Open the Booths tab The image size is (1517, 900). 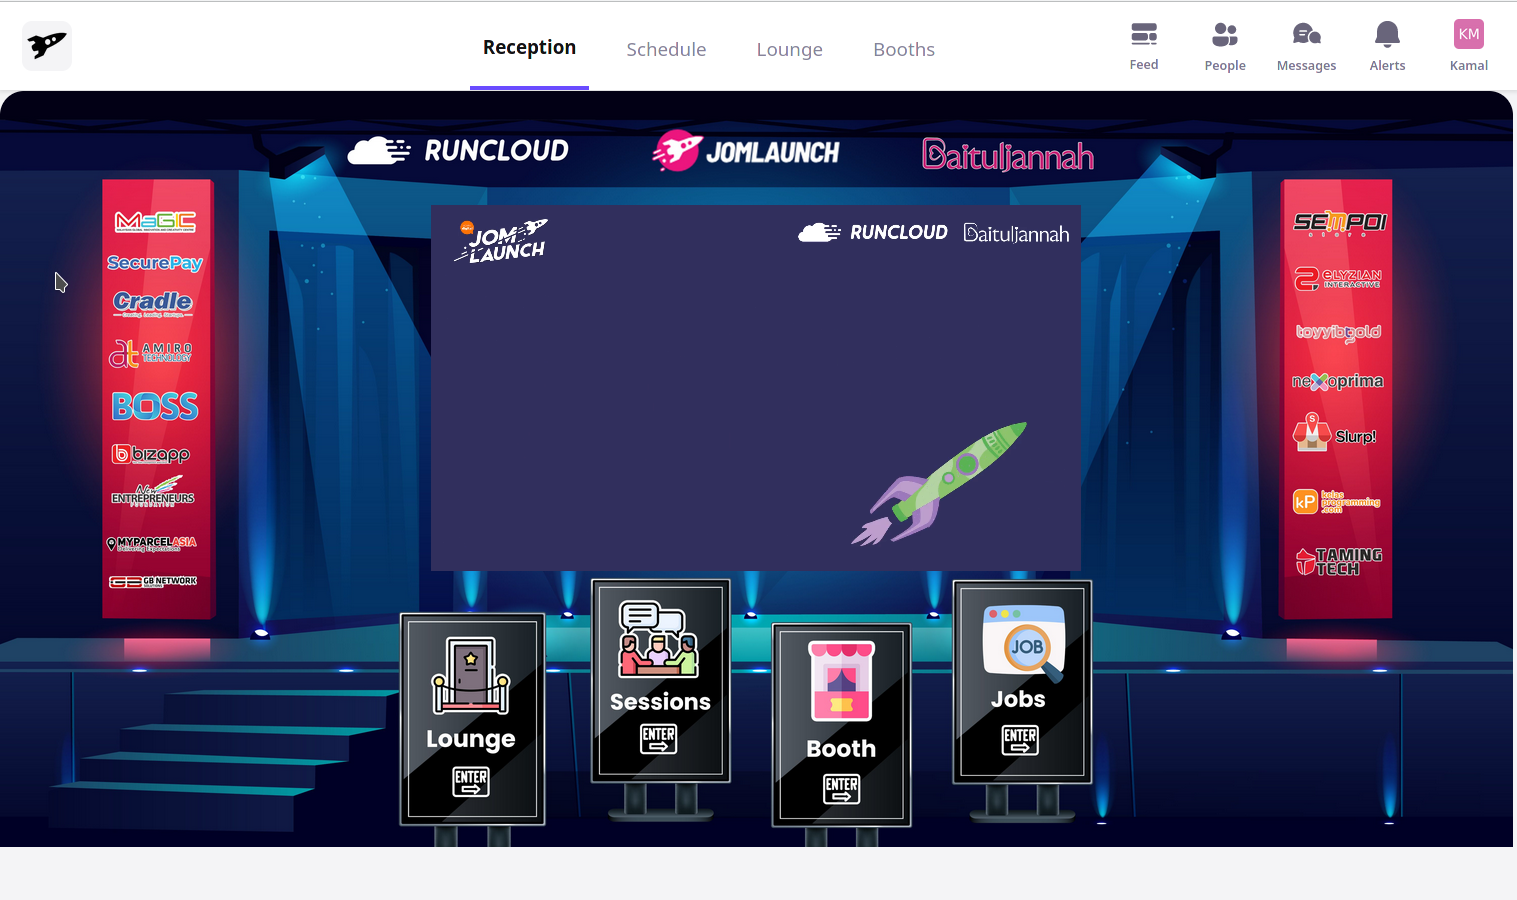903,49
